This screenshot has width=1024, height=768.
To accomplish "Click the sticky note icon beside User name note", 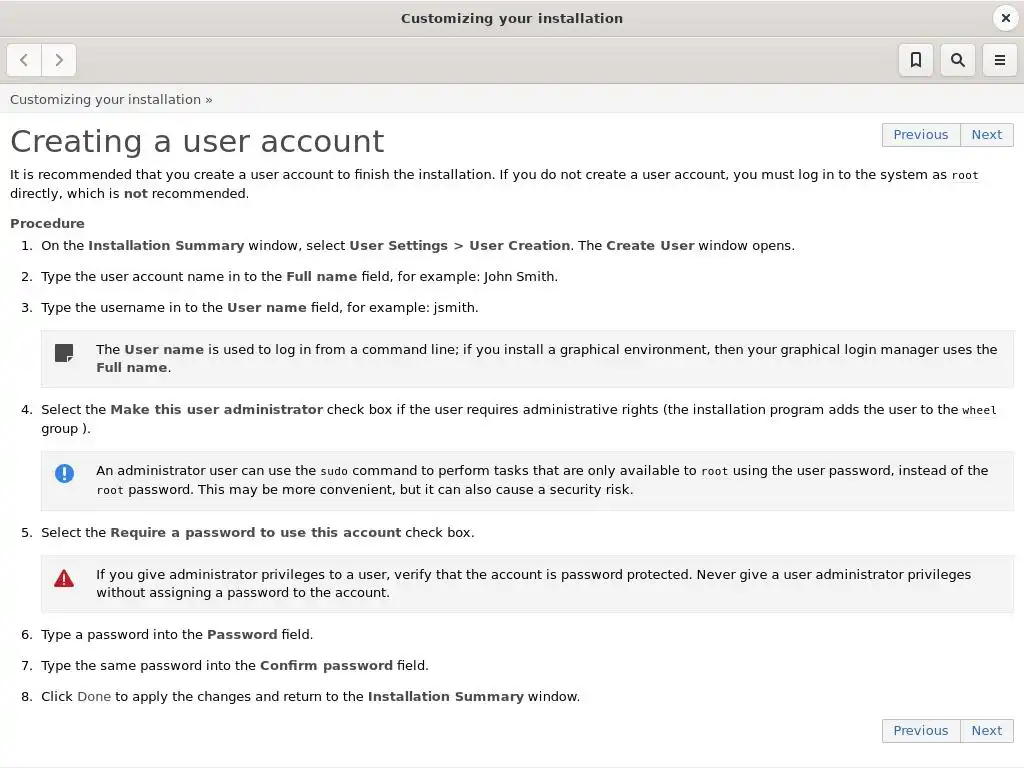I will (64, 353).
